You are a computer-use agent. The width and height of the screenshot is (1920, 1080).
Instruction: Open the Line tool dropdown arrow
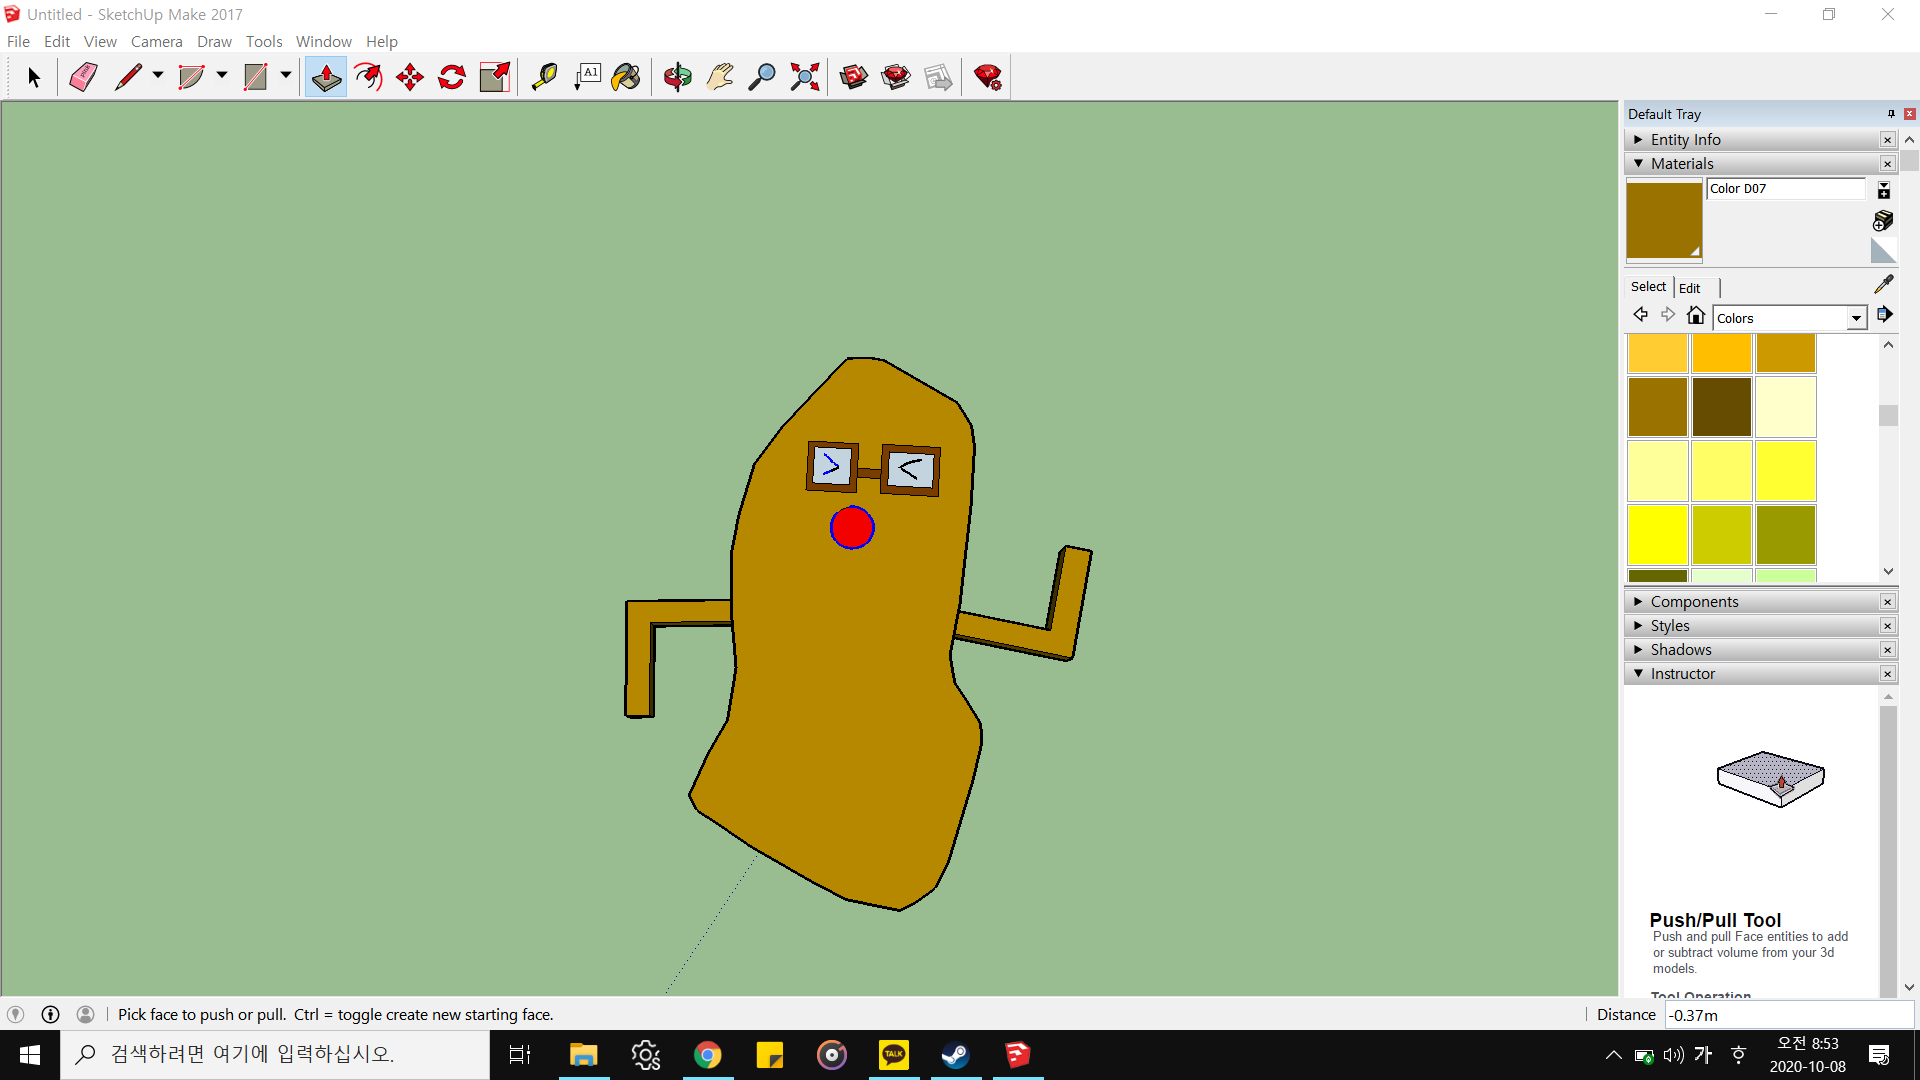158,75
